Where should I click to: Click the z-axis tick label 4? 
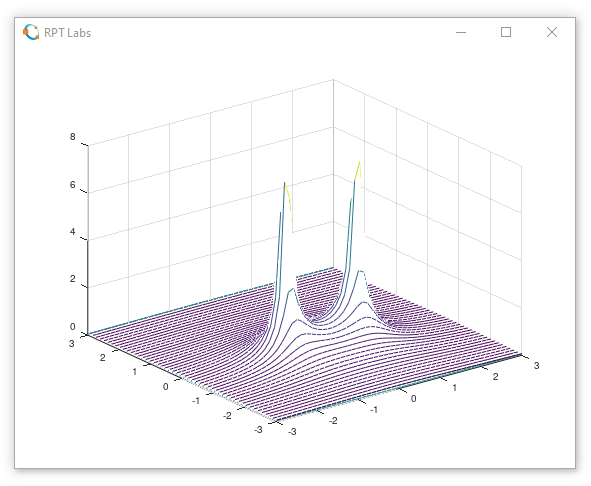click(72, 232)
